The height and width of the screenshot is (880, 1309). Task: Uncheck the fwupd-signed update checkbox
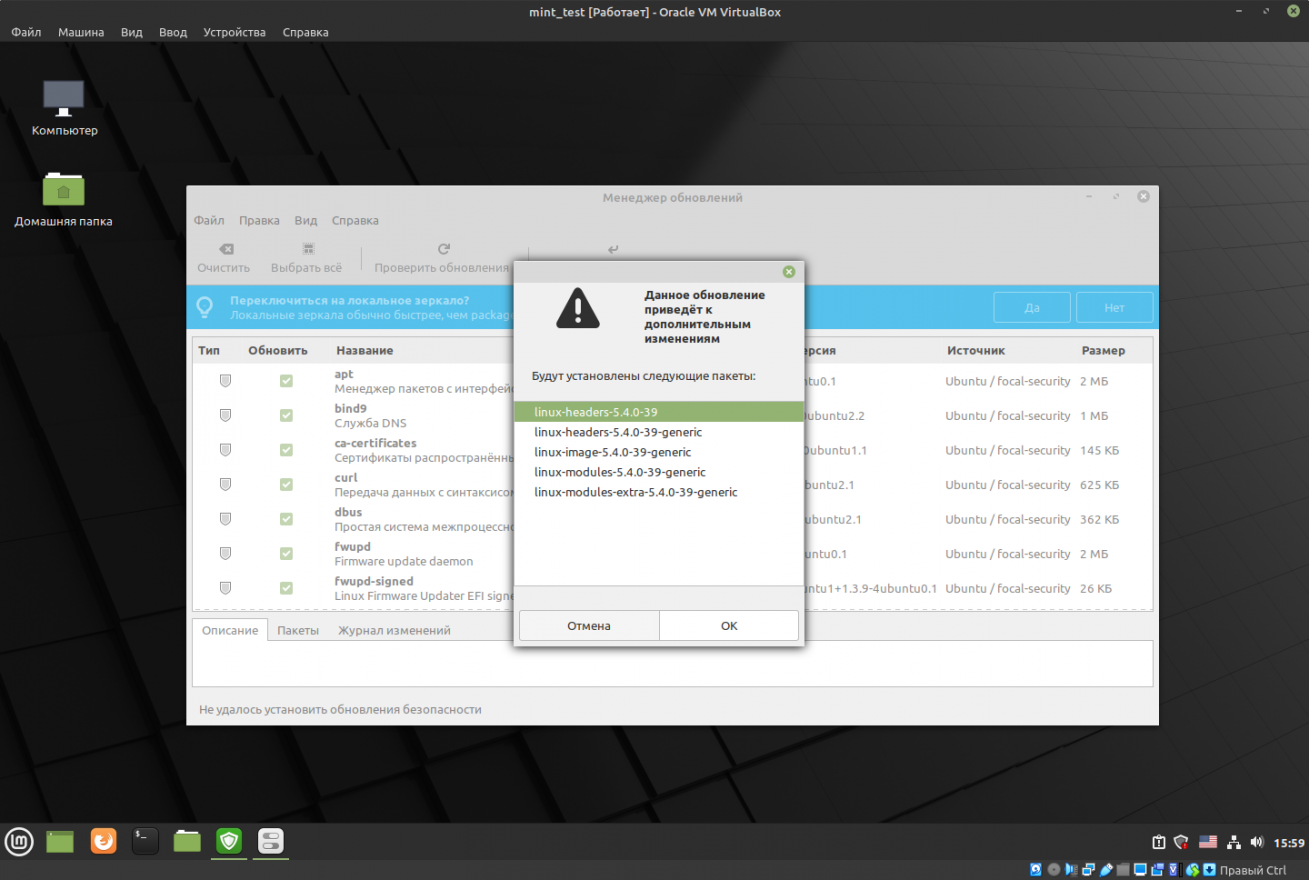point(286,588)
